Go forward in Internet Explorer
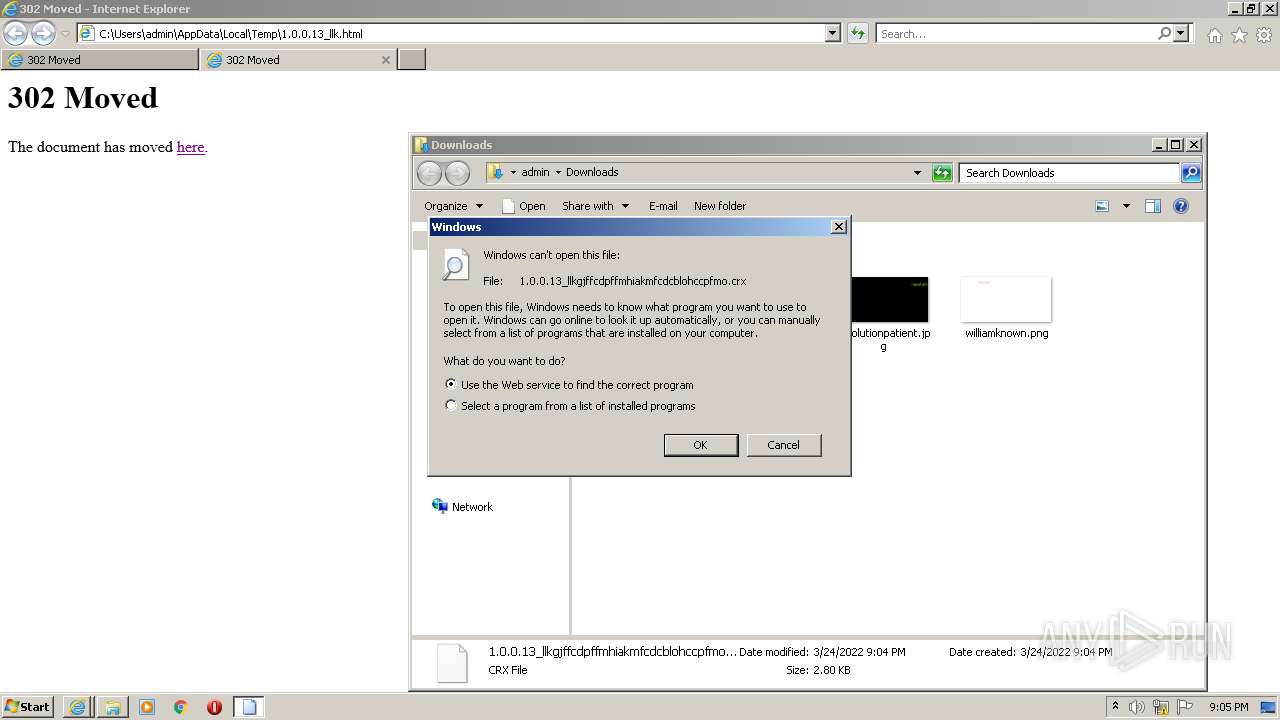The height and width of the screenshot is (720, 1280). (43, 34)
